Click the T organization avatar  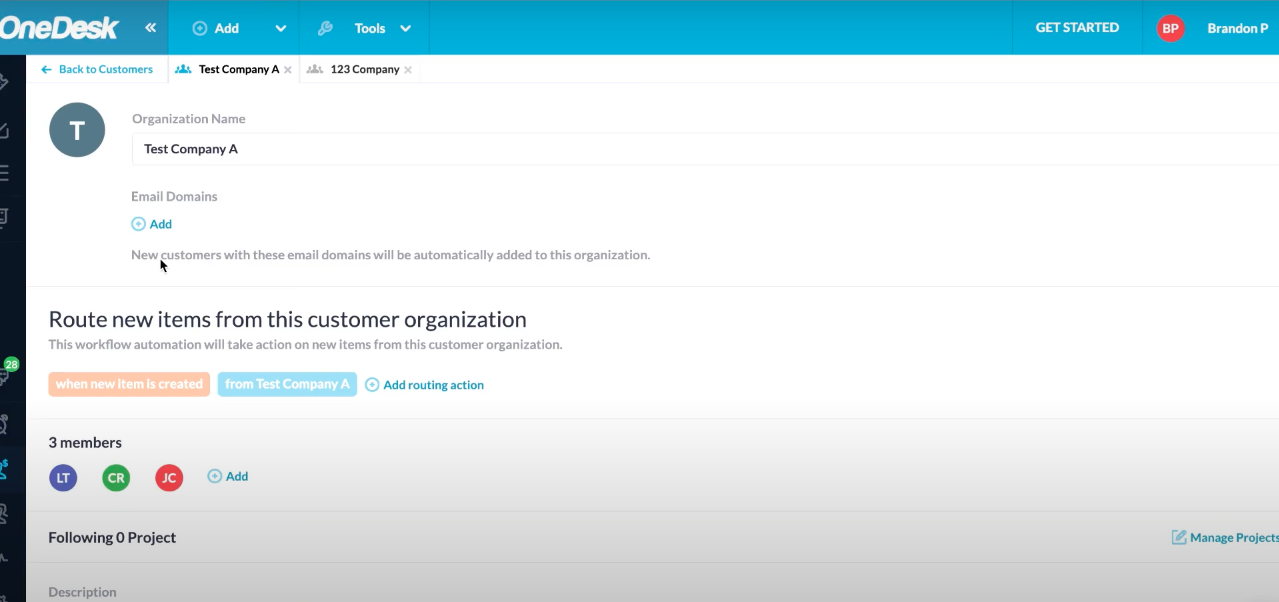point(77,130)
